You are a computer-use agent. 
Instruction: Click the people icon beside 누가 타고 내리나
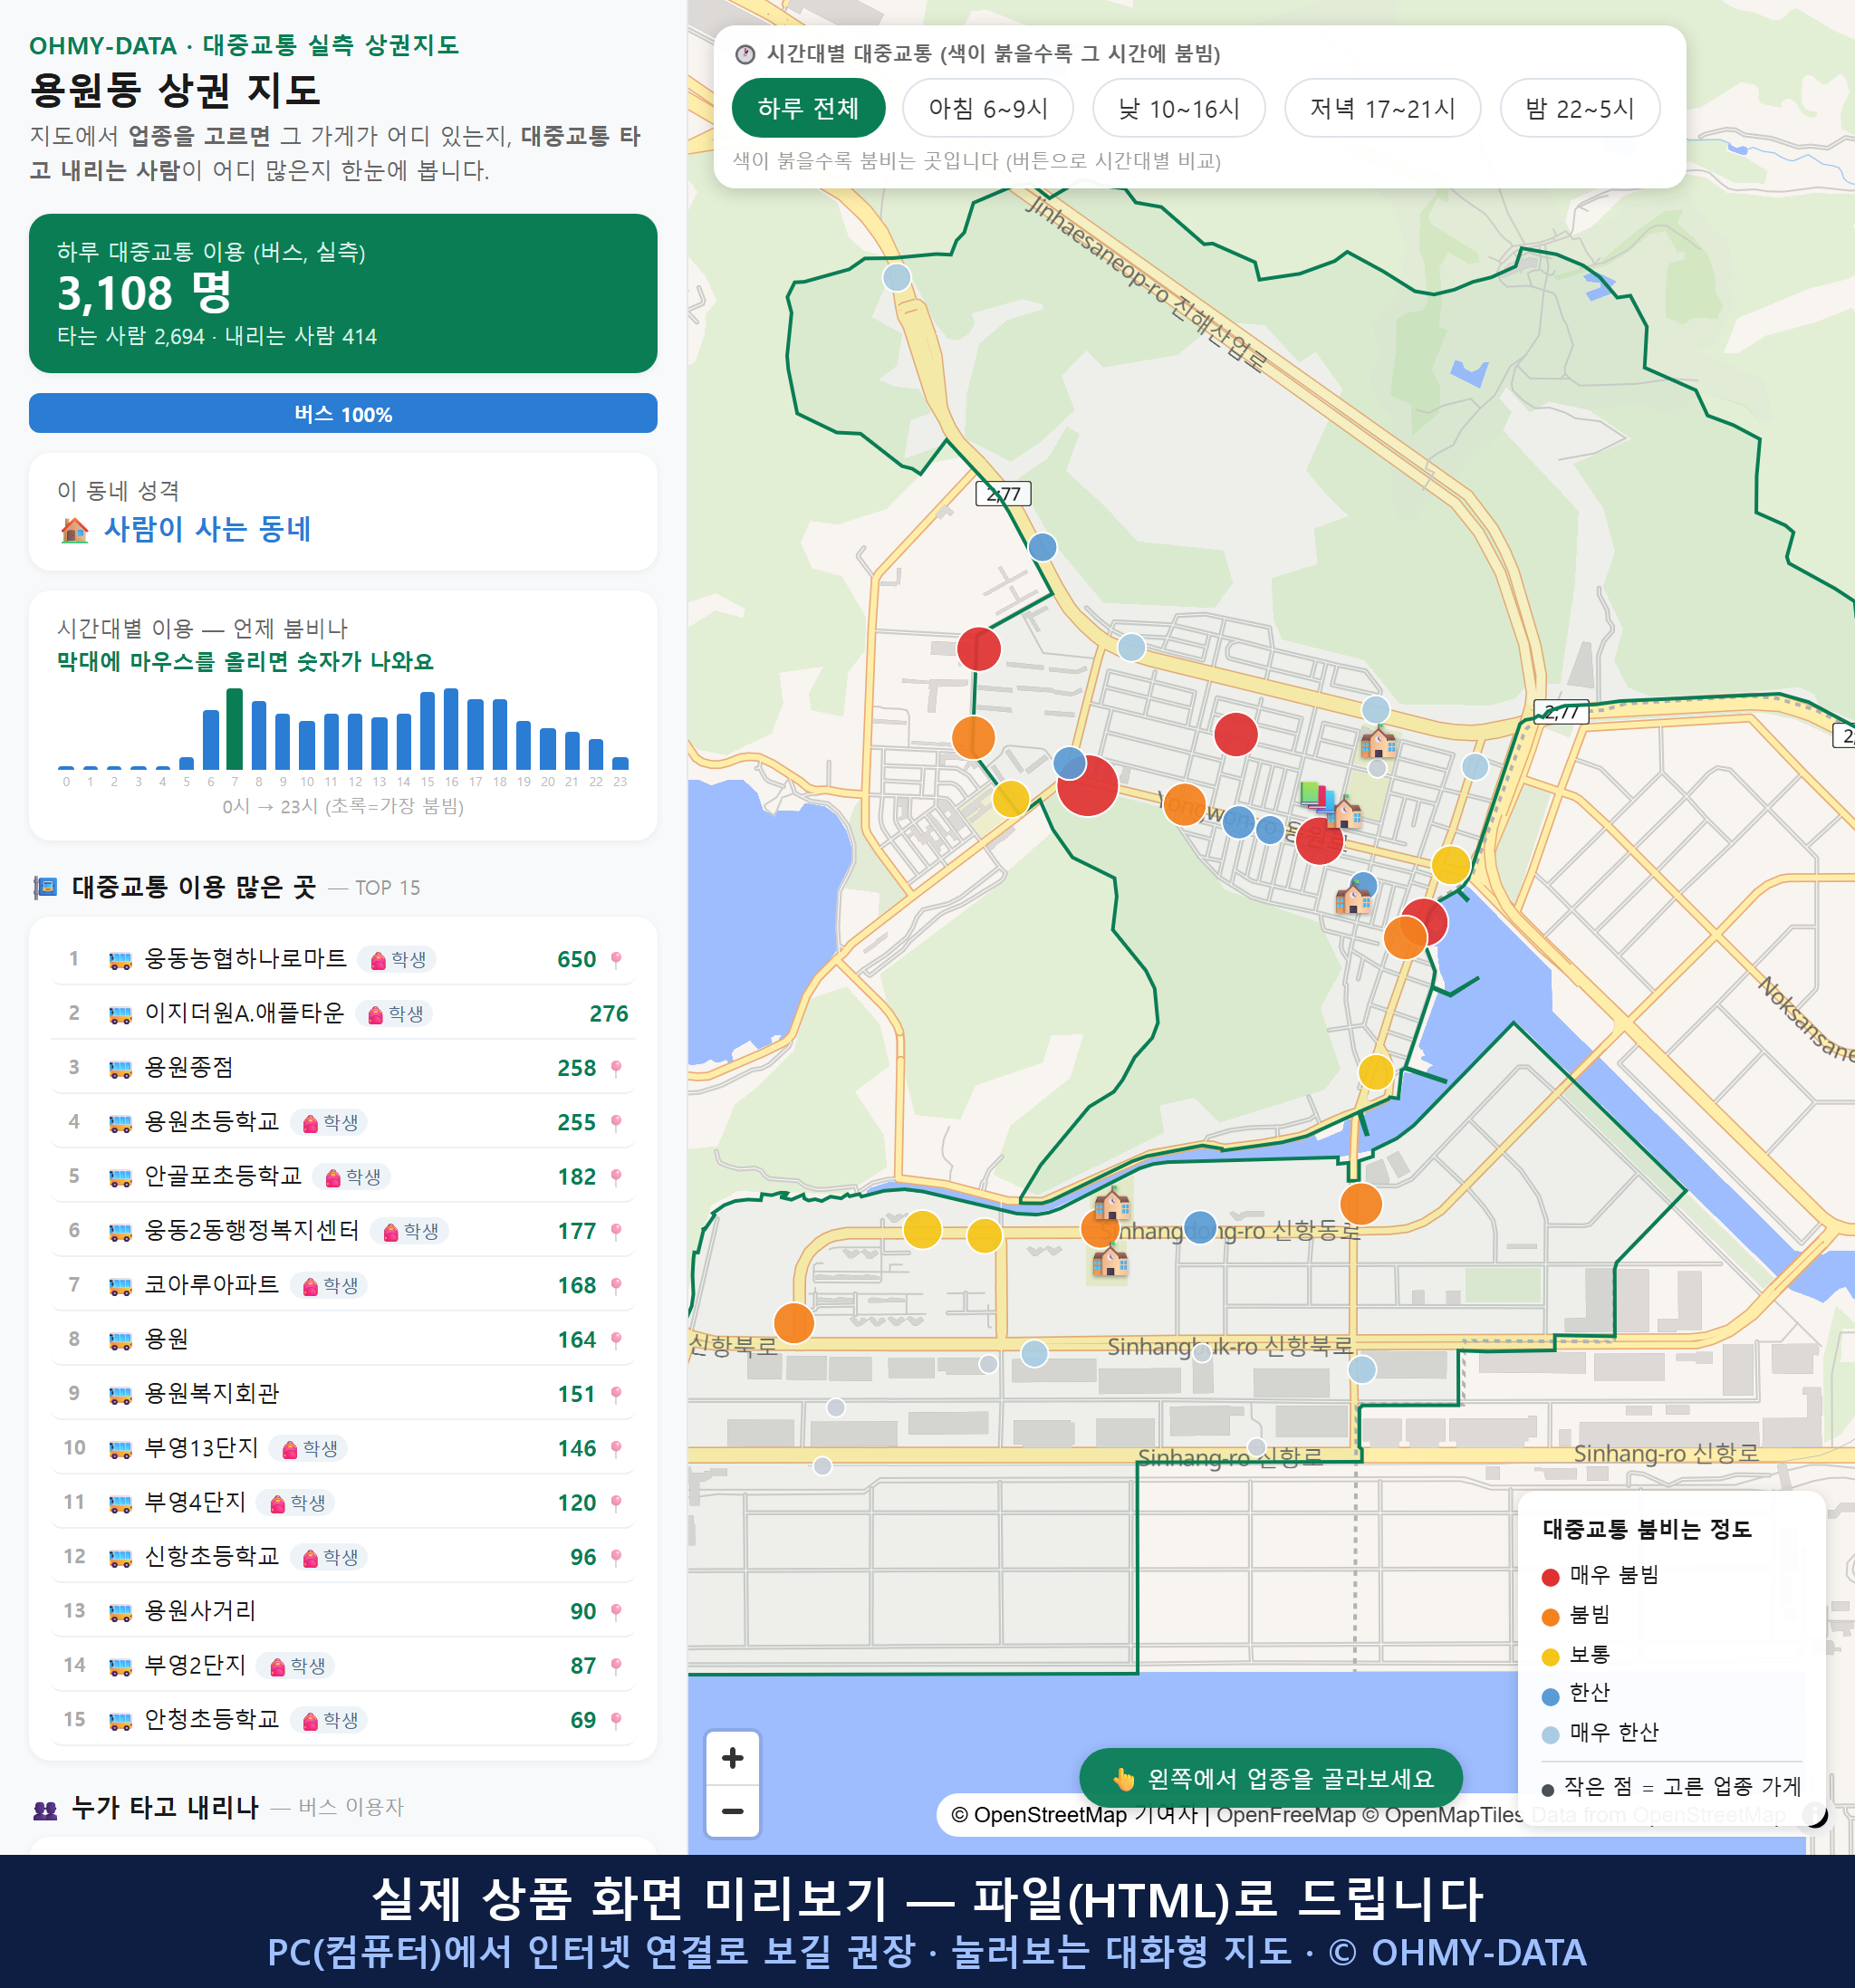(x=45, y=1808)
